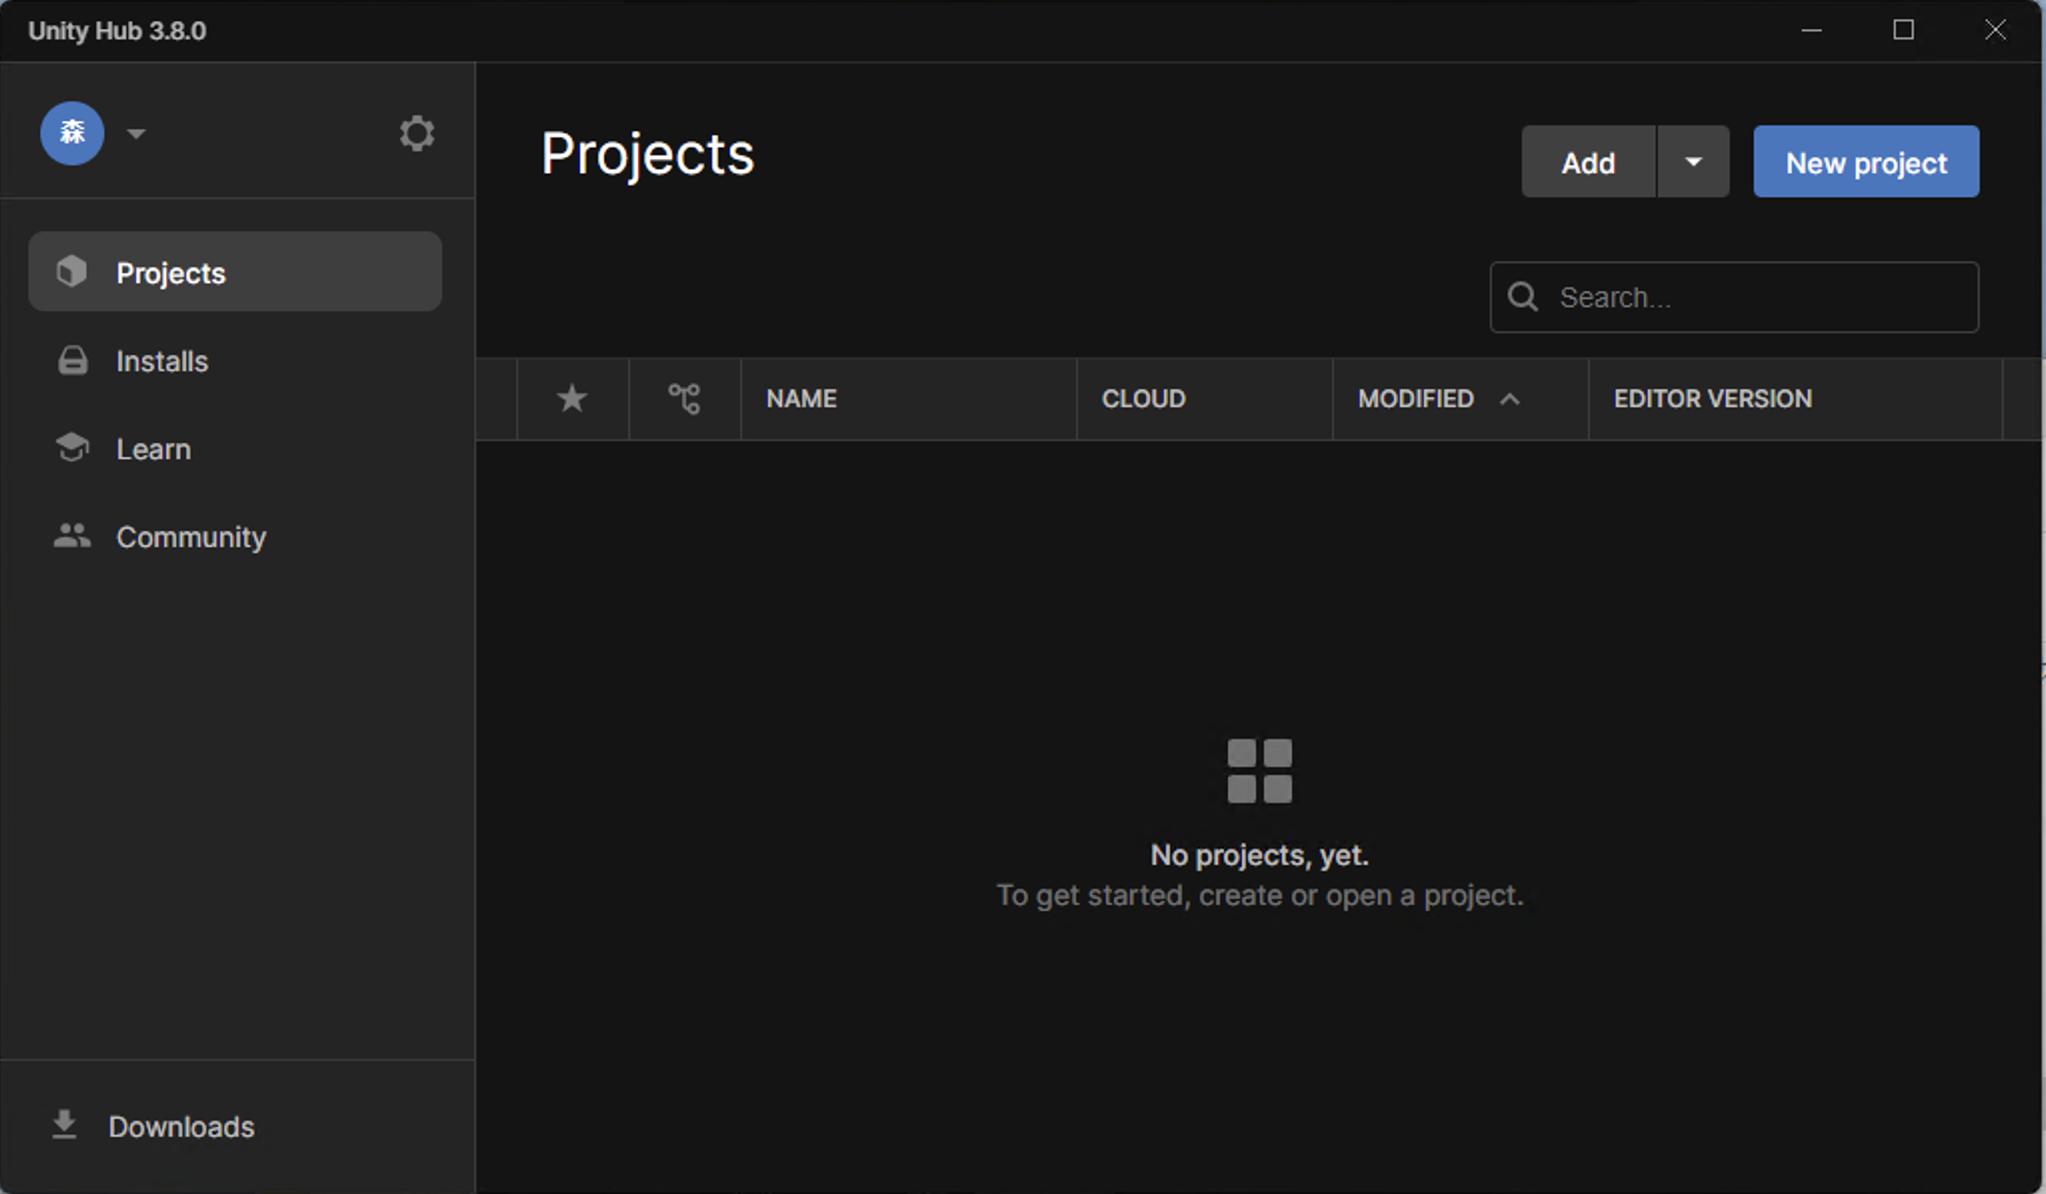
Task: Click the Add button
Action: pos(1587,162)
